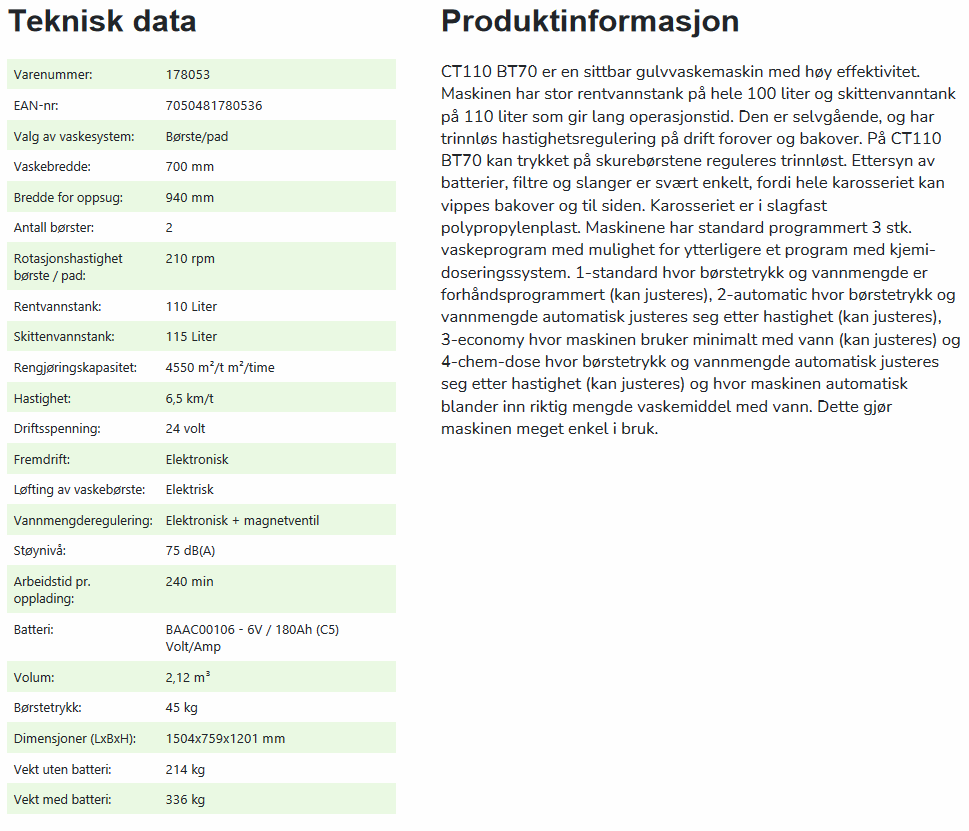969x831 pixels.
Task: Click the Vannmengderegulering row value
Action: (x=242, y=521)
